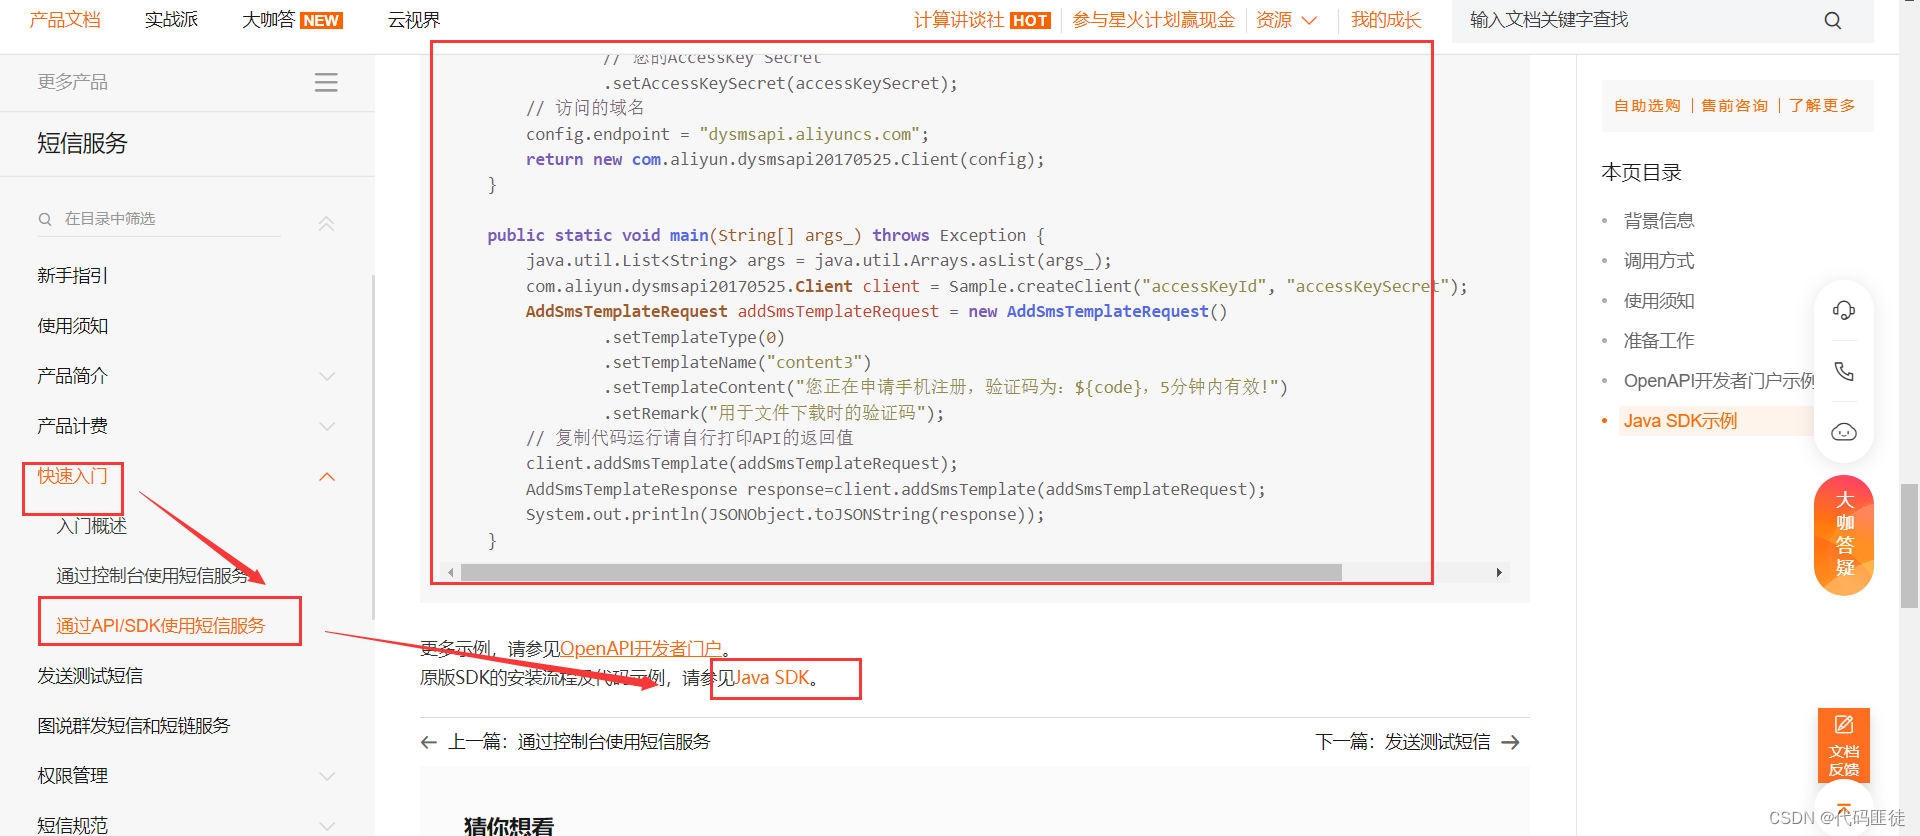Click the page vertical scrollbar thumb

pyautogui.click(x=1909, y=545)
